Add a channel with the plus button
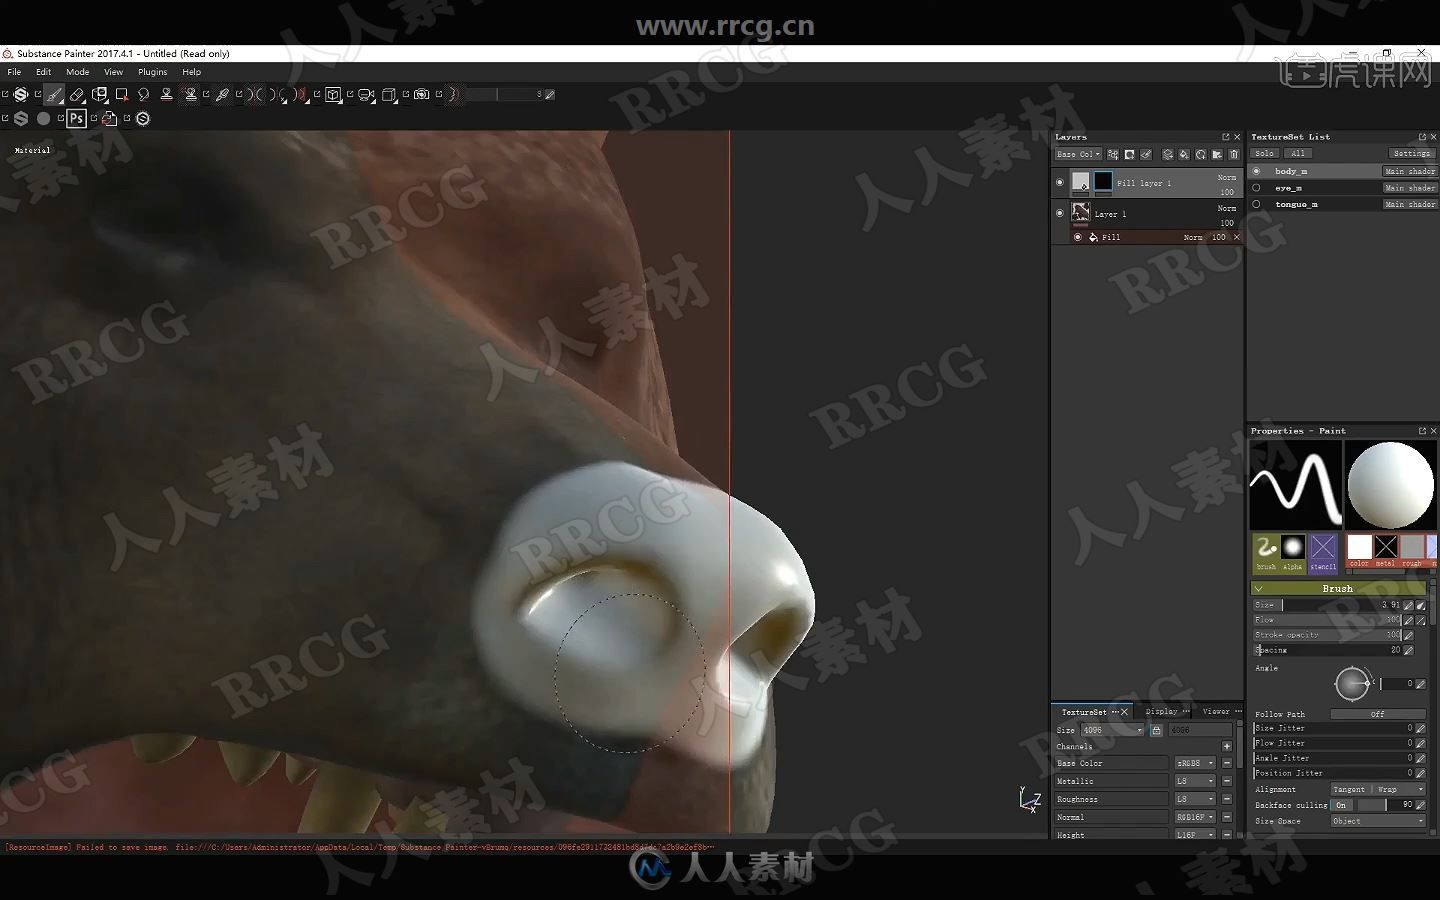 (x=1227, y=746)
